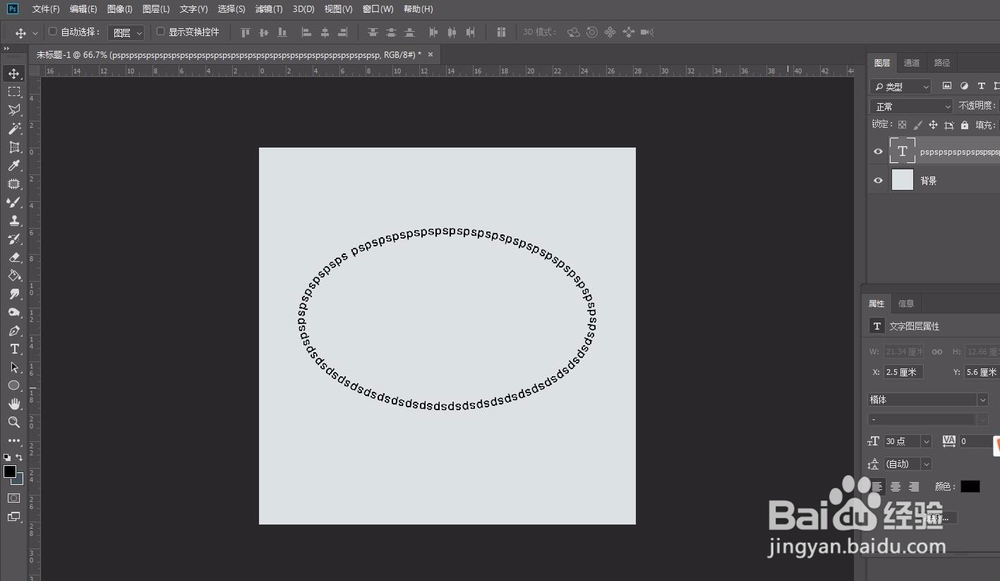Toggle Quick Mask mode icon

point(14,498)
